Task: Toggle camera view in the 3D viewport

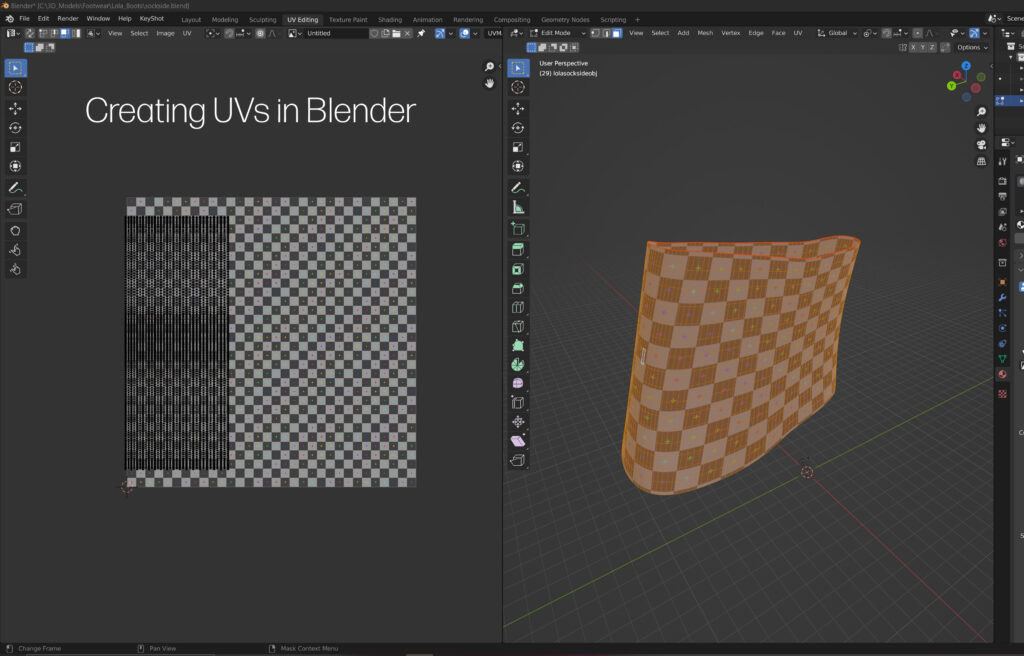Action: (981, 144)
